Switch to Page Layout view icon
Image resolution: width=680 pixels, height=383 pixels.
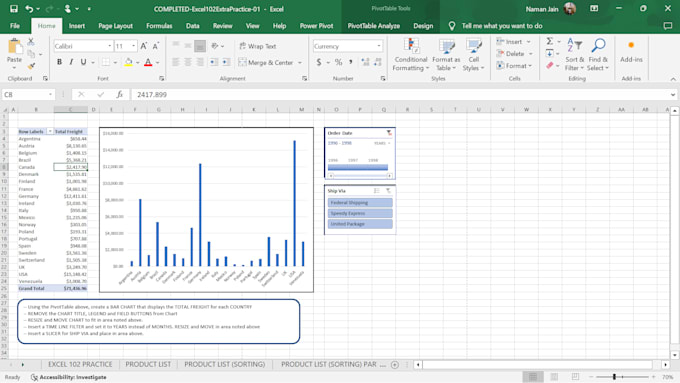click(x=554, y=377)
